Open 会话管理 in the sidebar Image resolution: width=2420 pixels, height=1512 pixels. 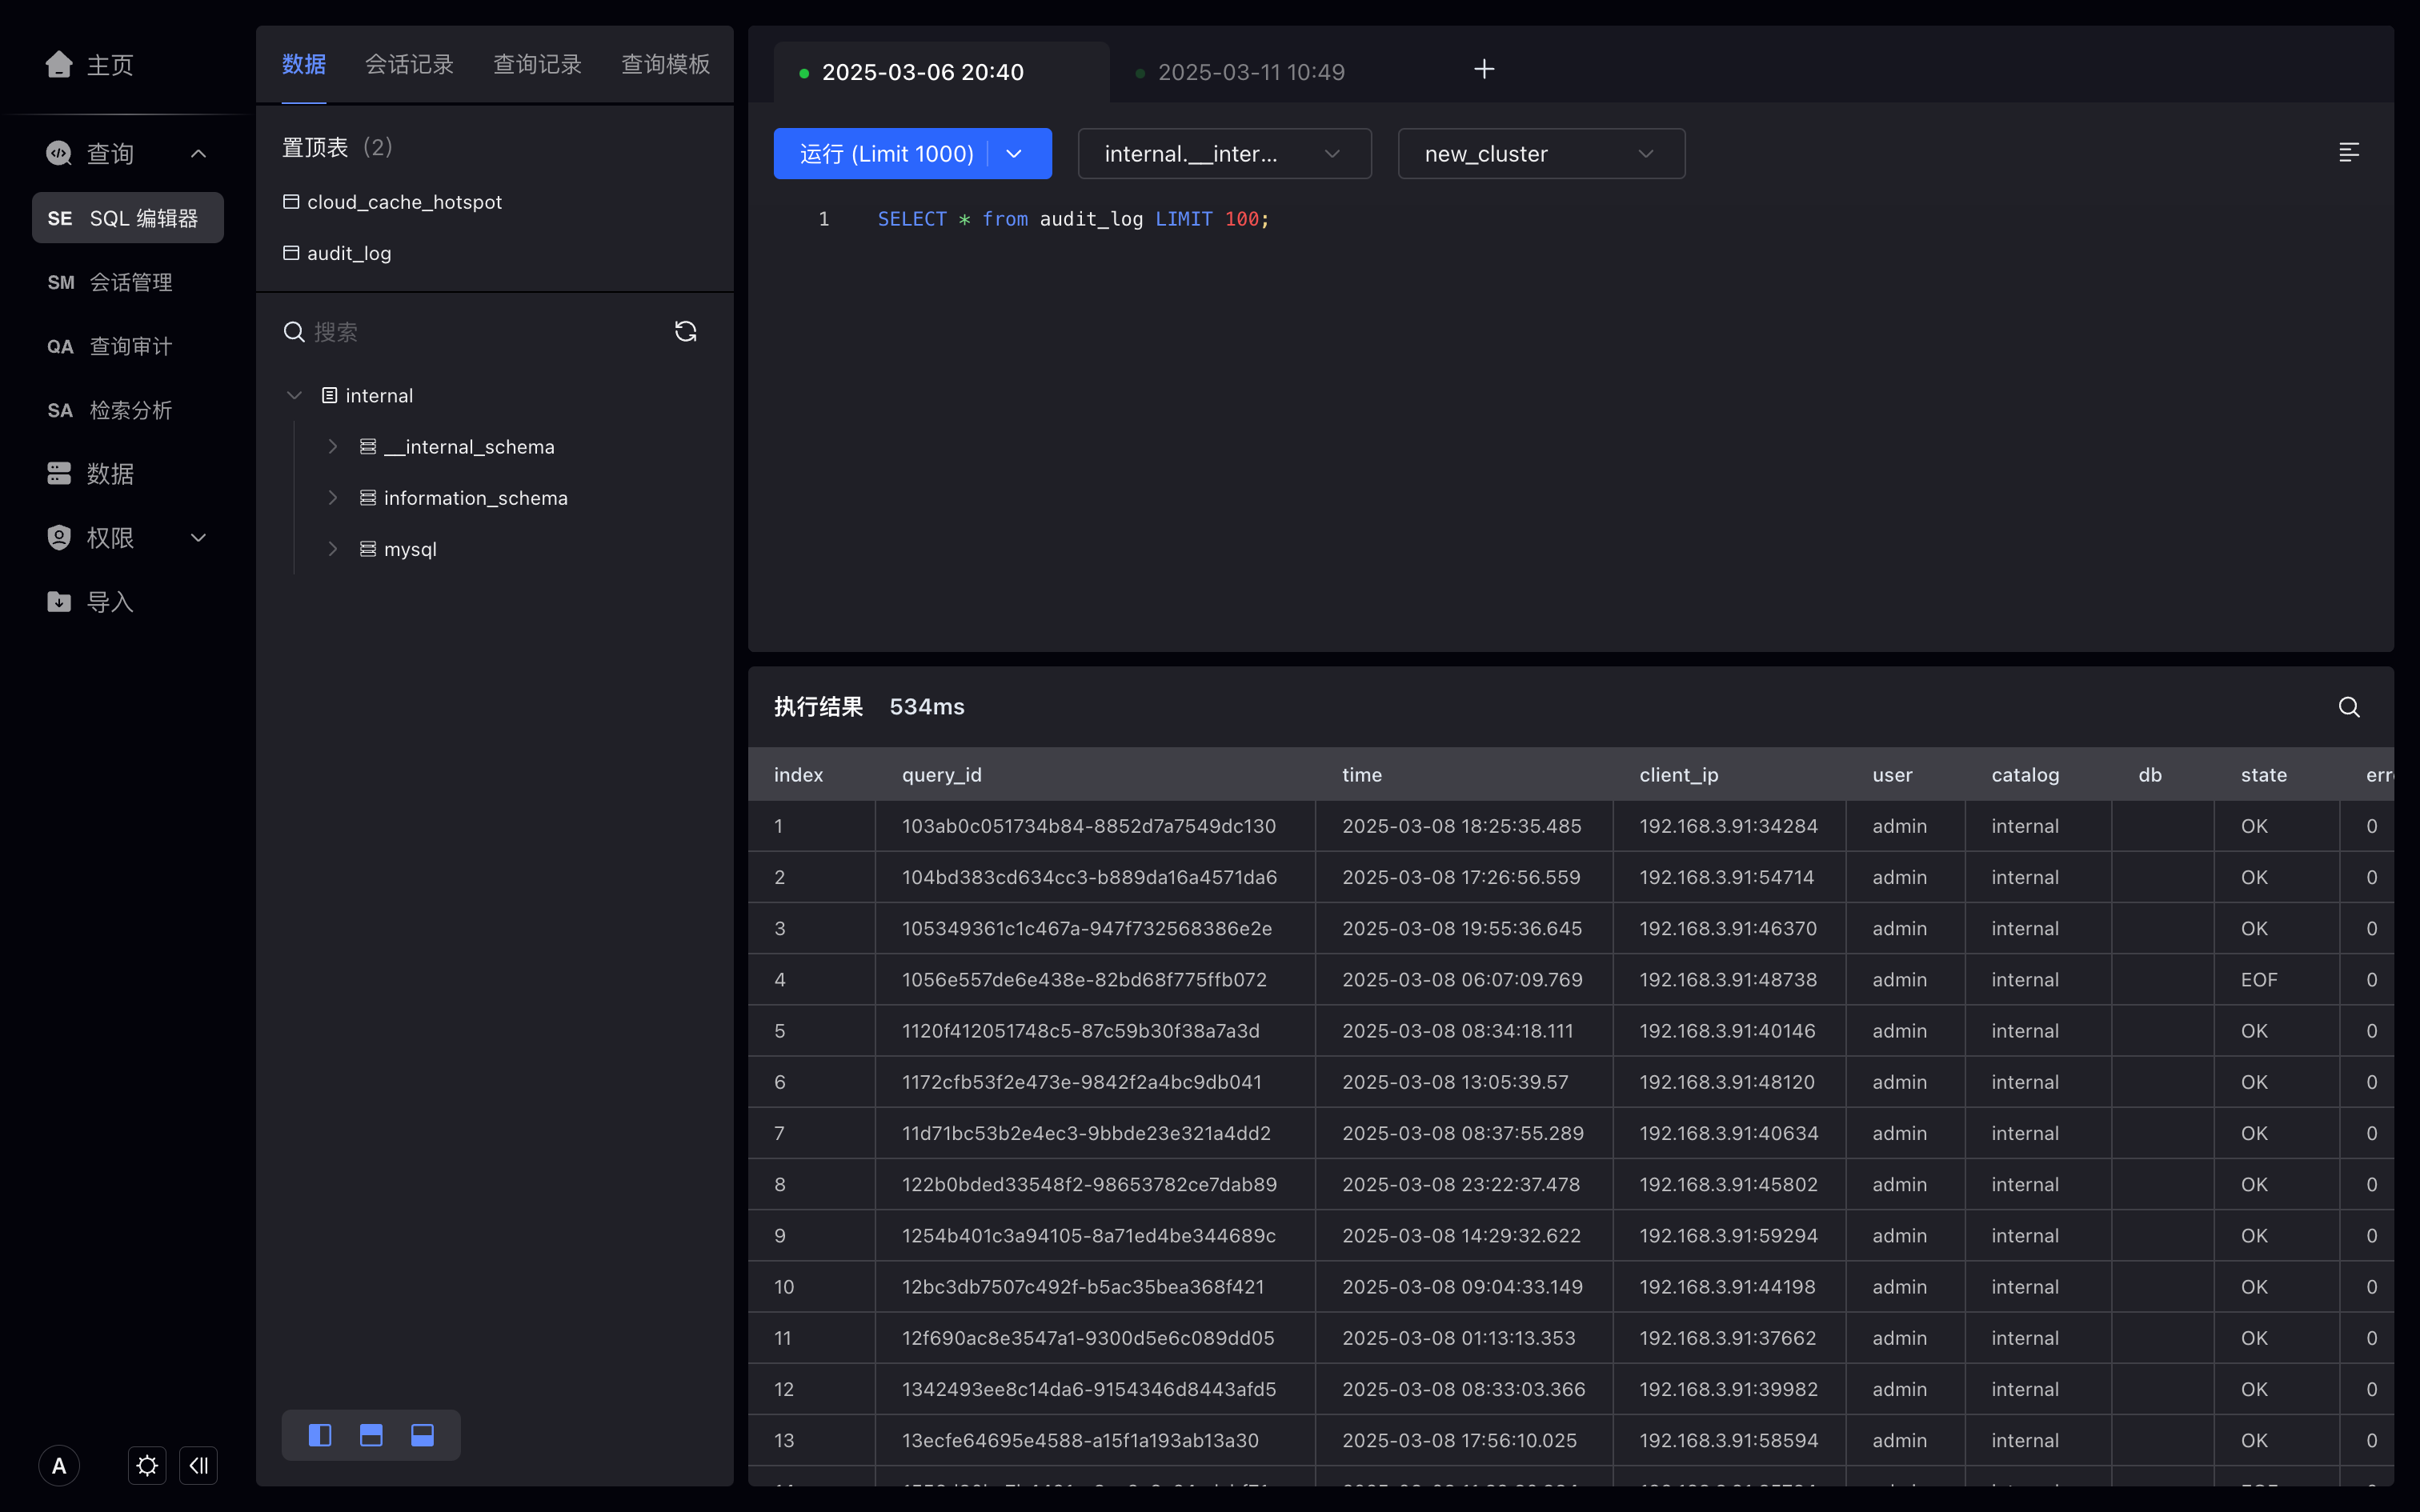click(x=128, y=282)
